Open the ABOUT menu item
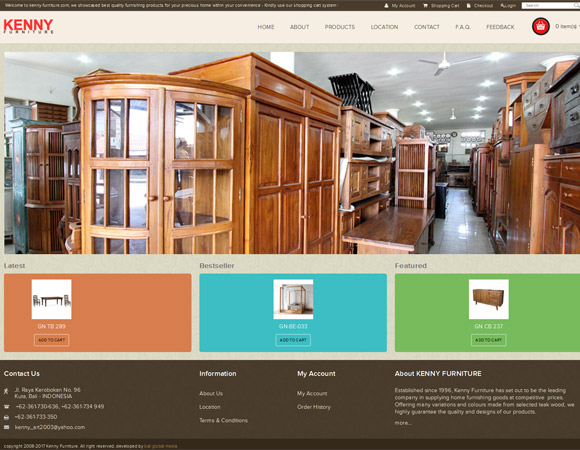 click(x=299, y=27)
